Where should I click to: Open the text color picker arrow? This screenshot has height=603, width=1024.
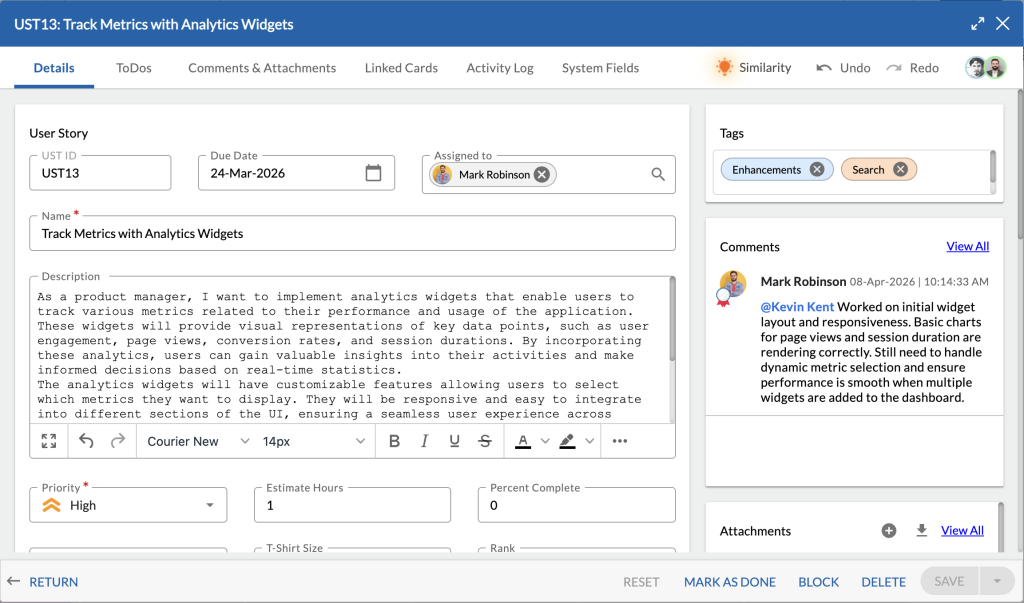545,441
